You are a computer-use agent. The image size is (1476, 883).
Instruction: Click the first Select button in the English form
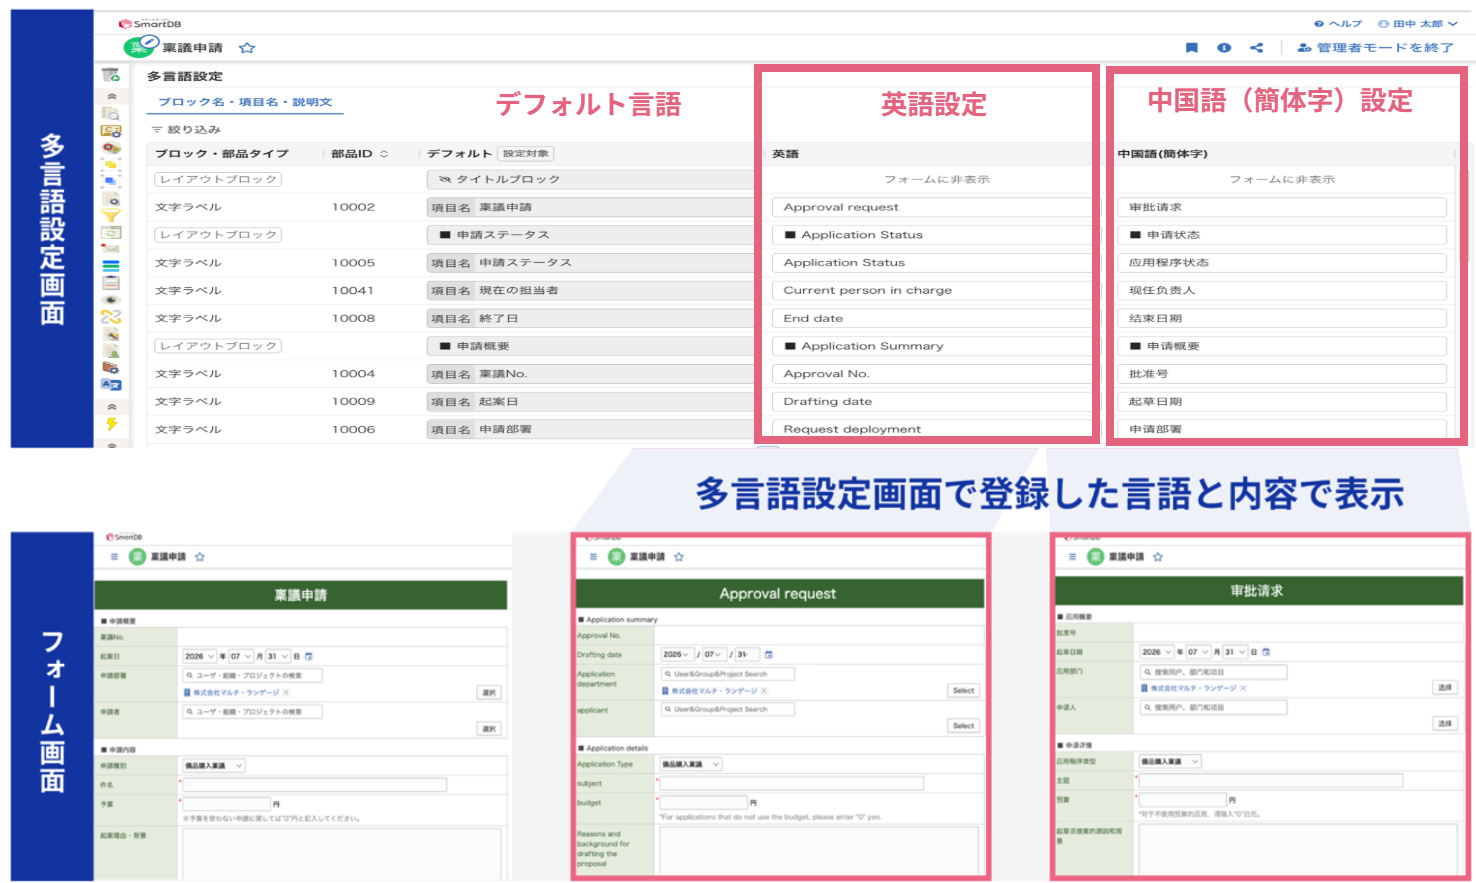click(x=963, y=691)
